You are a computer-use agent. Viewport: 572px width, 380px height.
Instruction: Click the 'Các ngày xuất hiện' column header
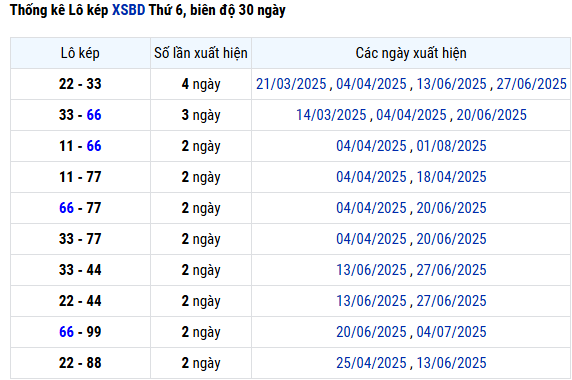[x=411, y=53]
